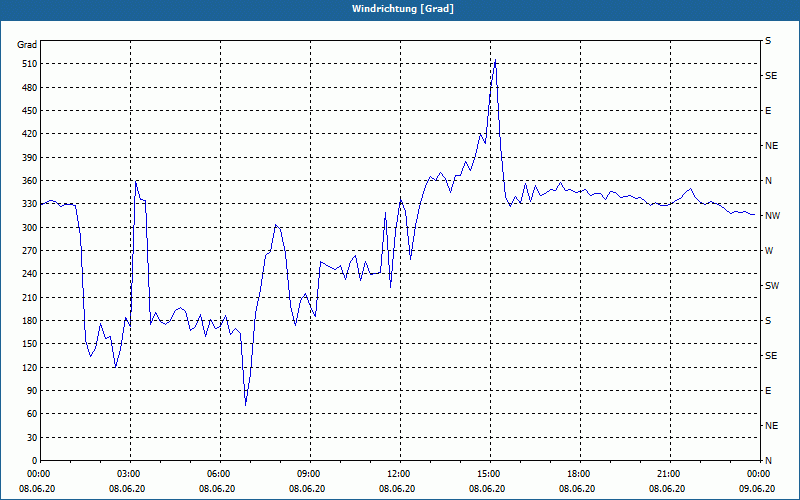
Task: Pick the "150" y-axis value
Action: click(x=30, y=344)
